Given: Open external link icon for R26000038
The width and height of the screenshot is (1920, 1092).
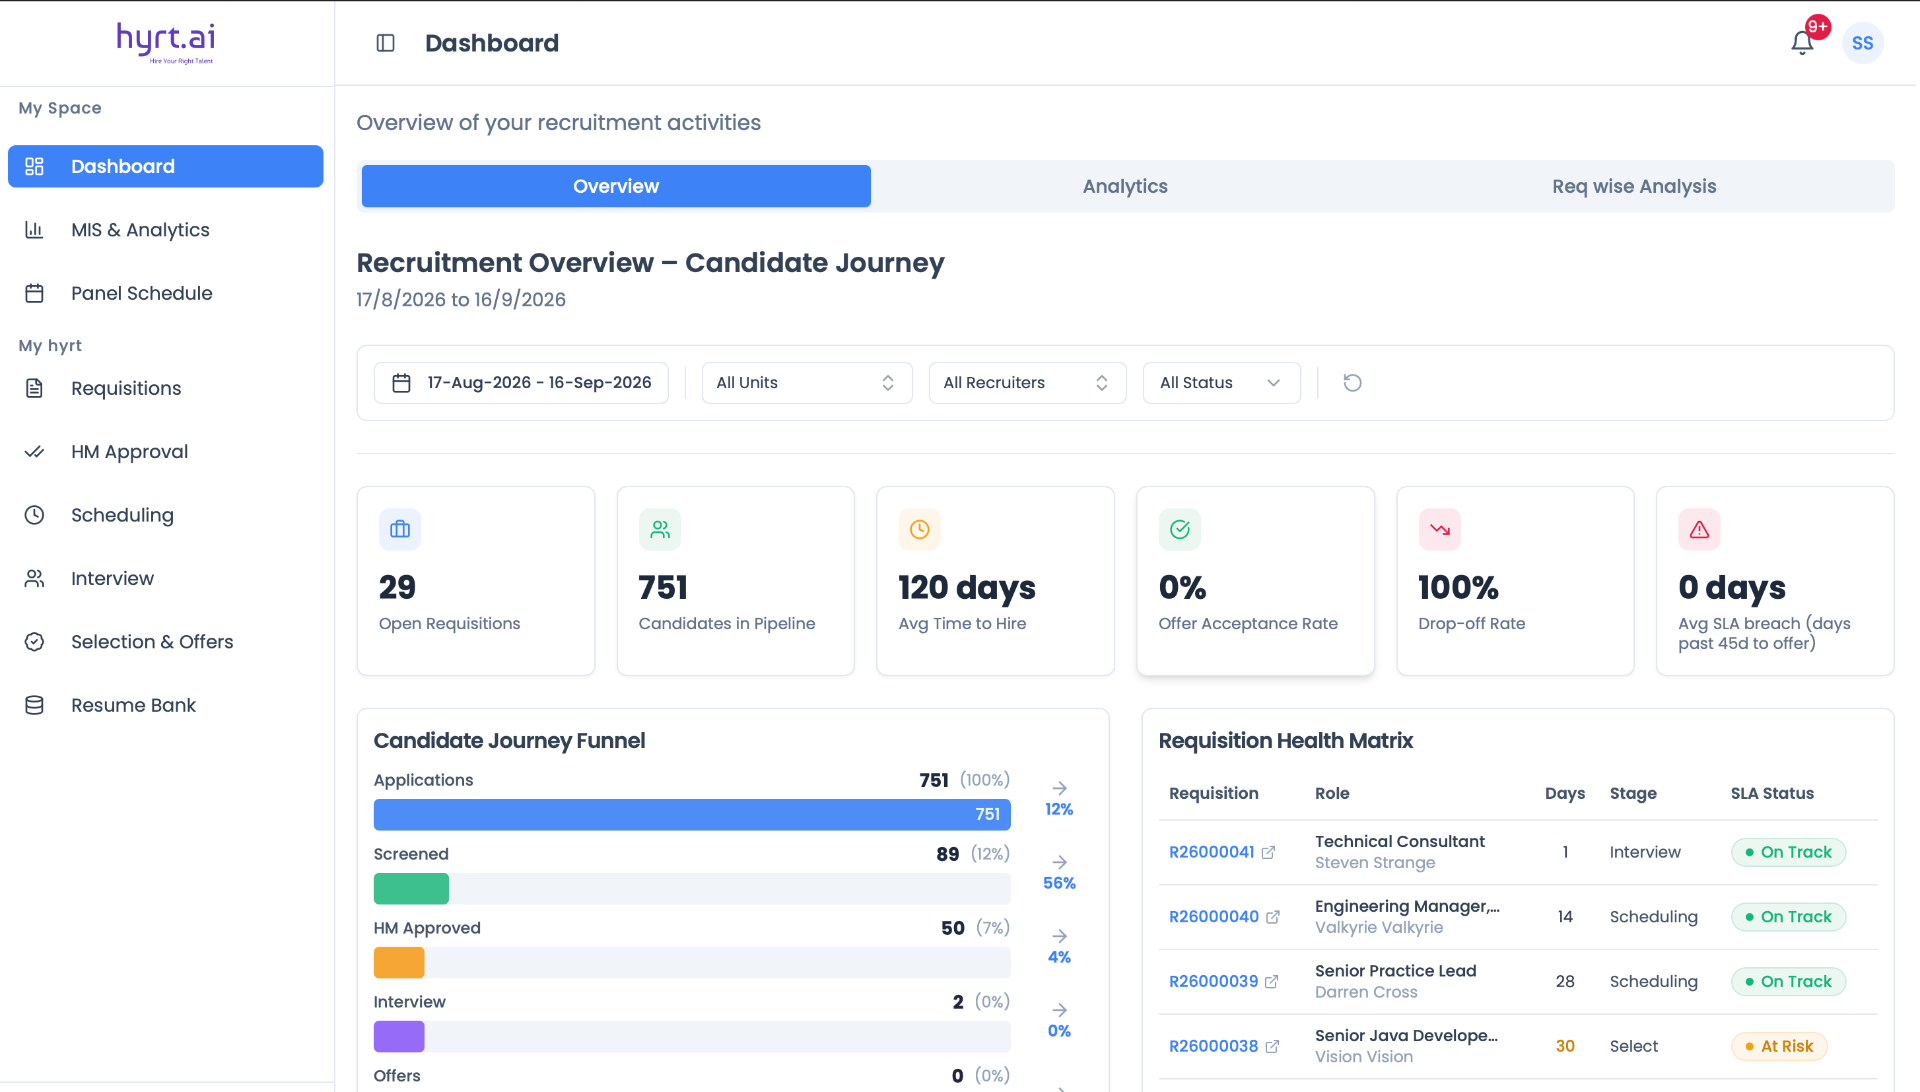Looking at the screenshot, I should pyautogui.click(x=1272, y=1047).
